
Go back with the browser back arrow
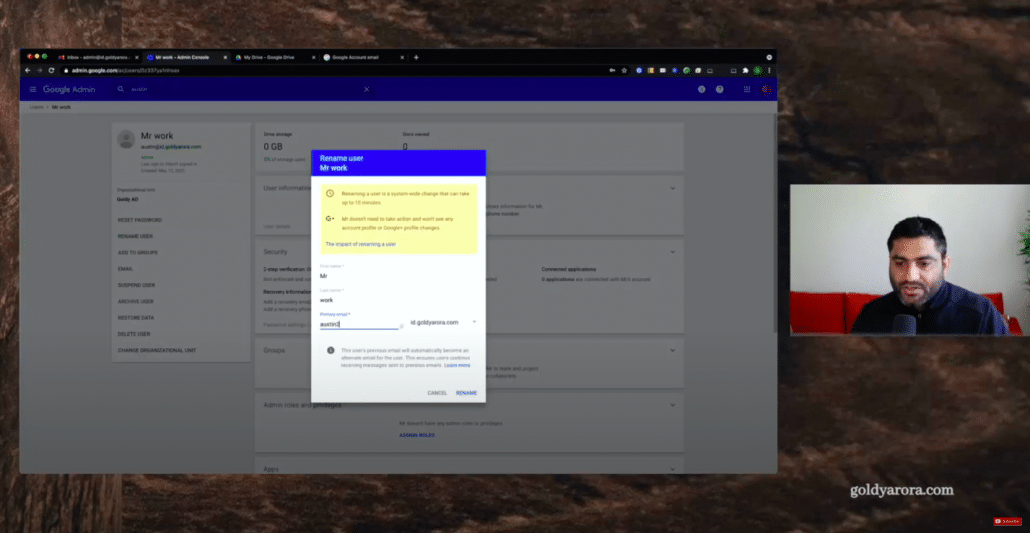(x=28, y=70)
